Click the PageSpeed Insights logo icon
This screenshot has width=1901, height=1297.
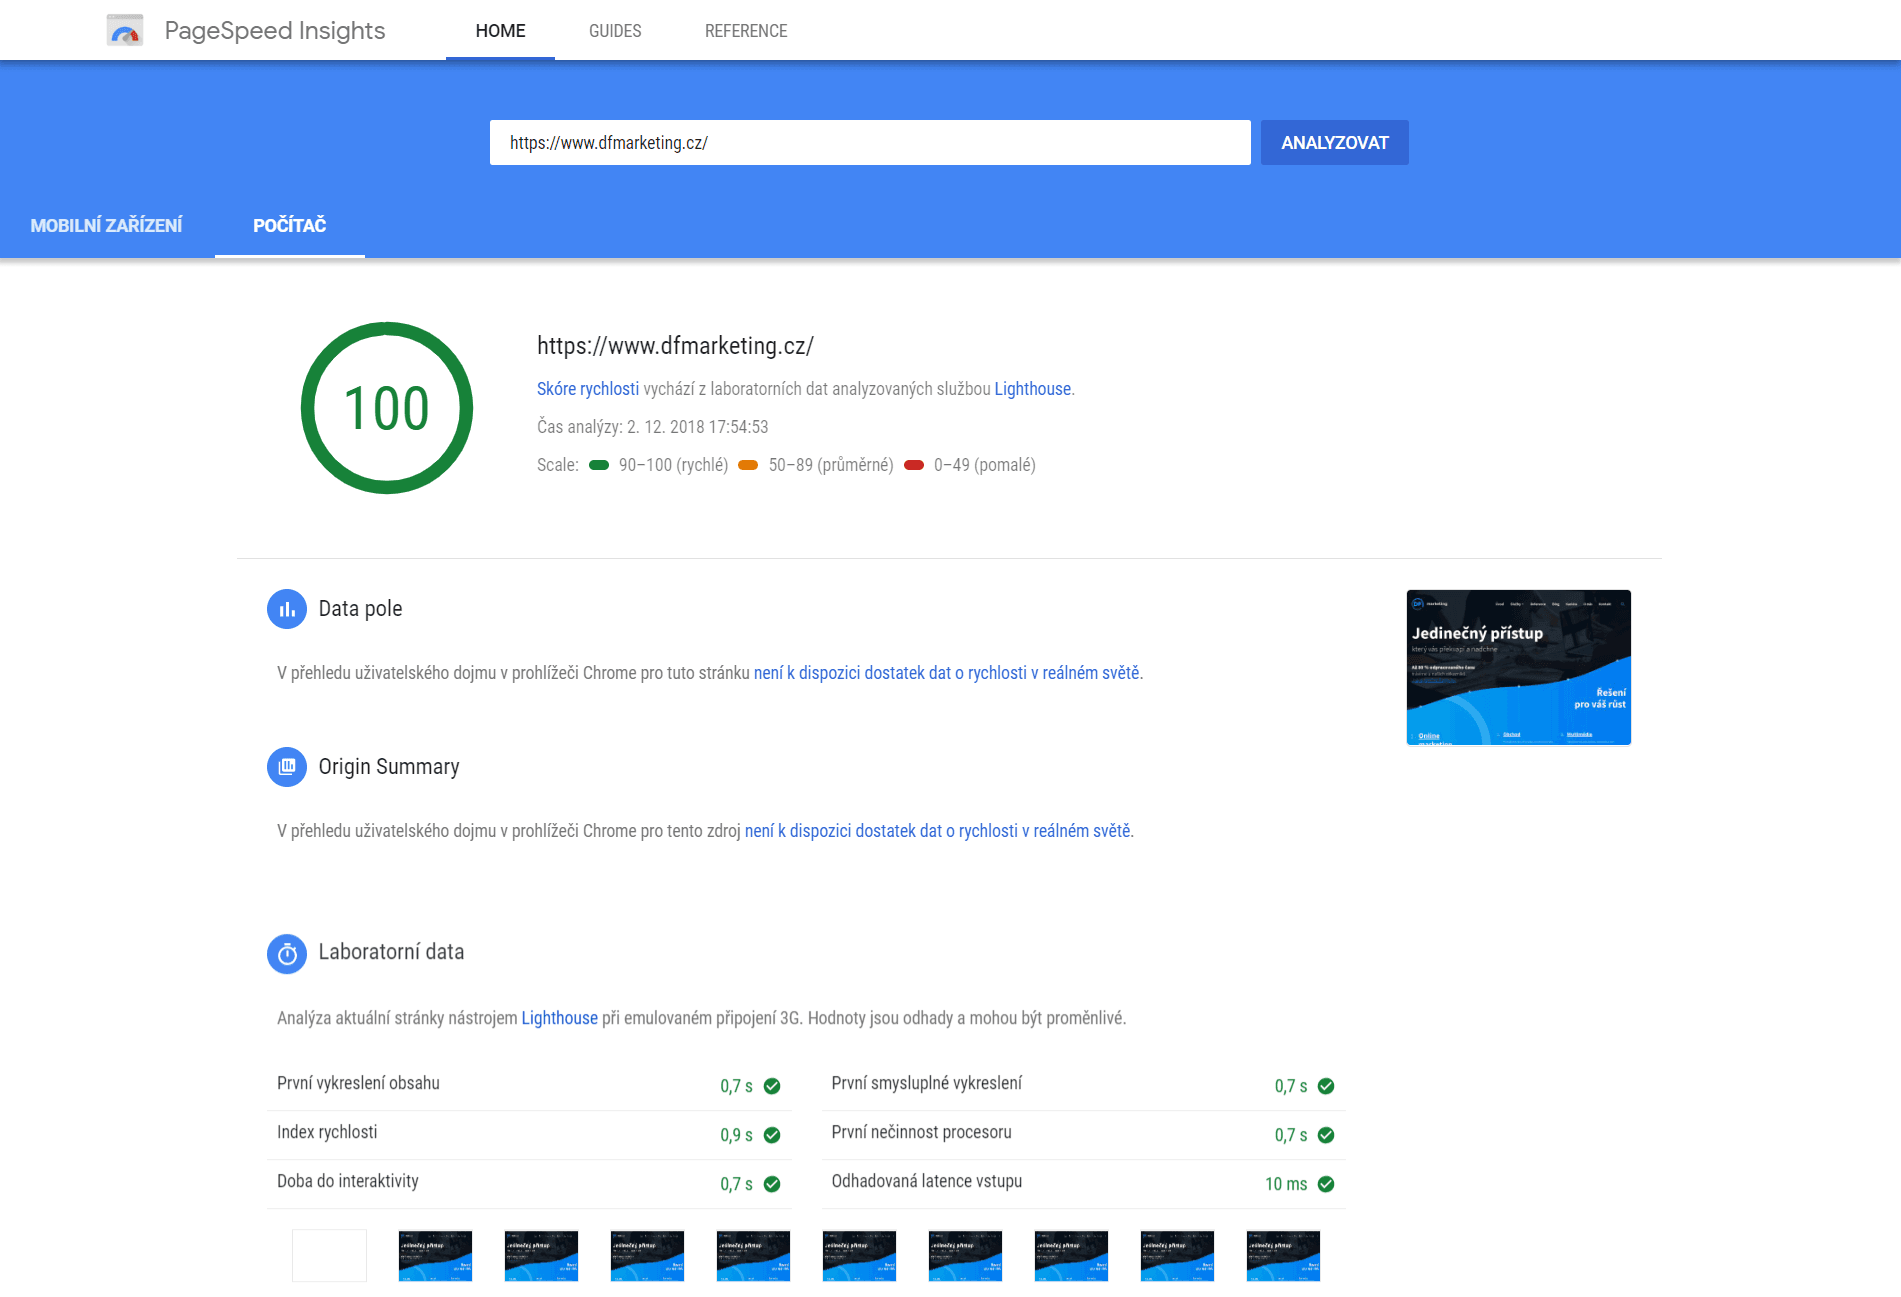pyautogui.click(x=125, y=31)
